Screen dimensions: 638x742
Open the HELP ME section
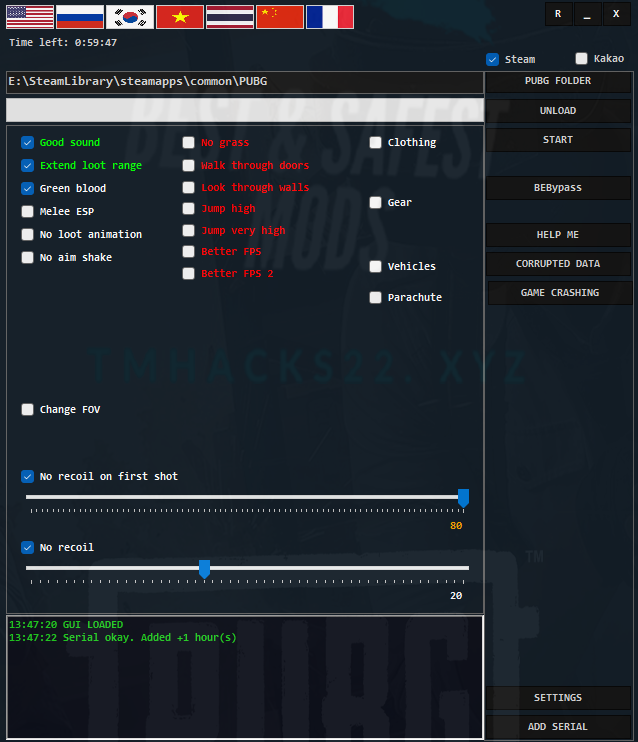[x=558, y=235]
